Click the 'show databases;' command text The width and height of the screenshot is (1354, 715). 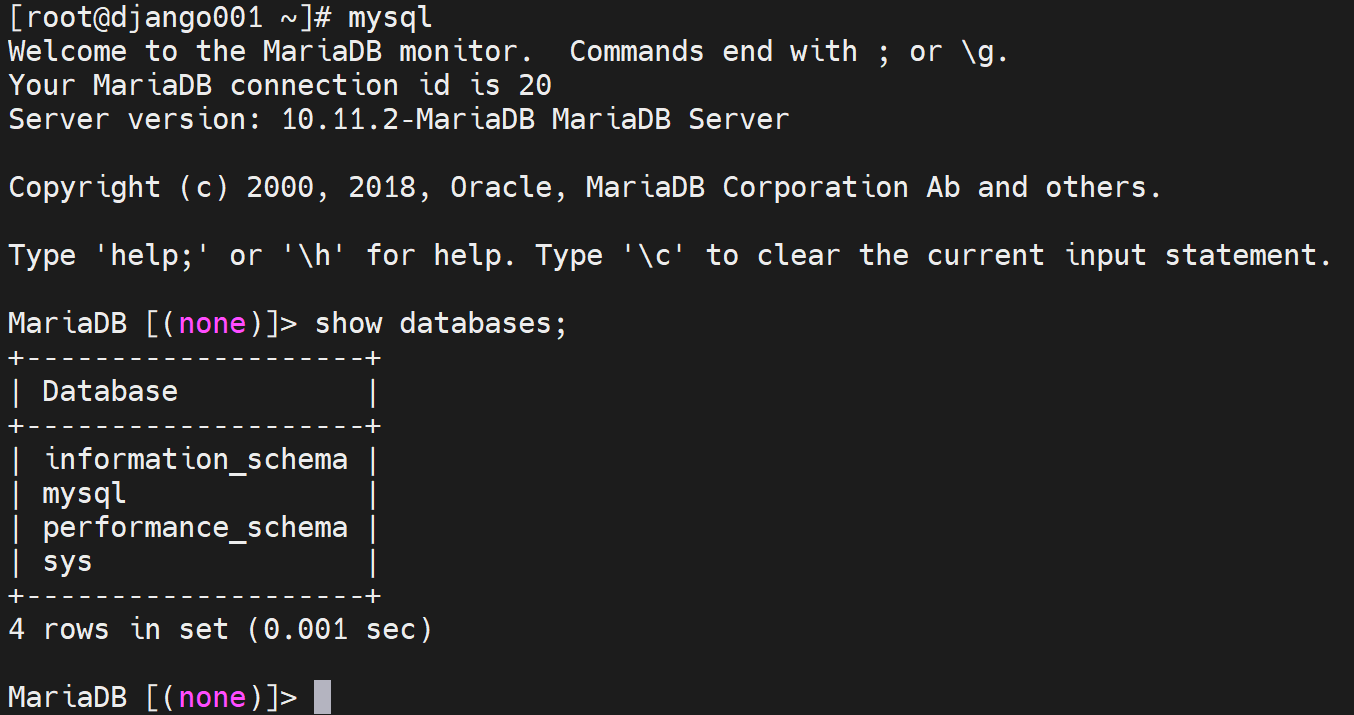point(440,324)
